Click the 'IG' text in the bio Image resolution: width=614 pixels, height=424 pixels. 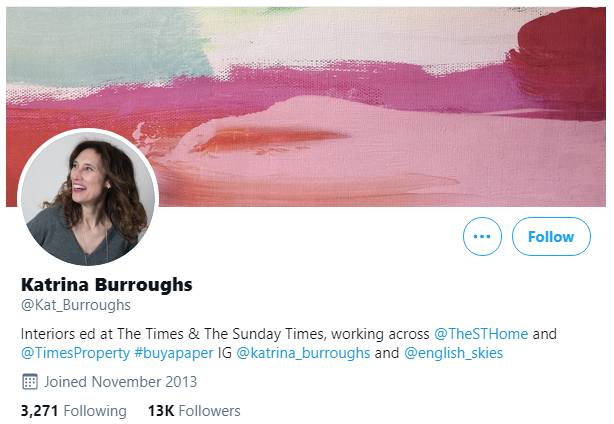coord(225,353)
